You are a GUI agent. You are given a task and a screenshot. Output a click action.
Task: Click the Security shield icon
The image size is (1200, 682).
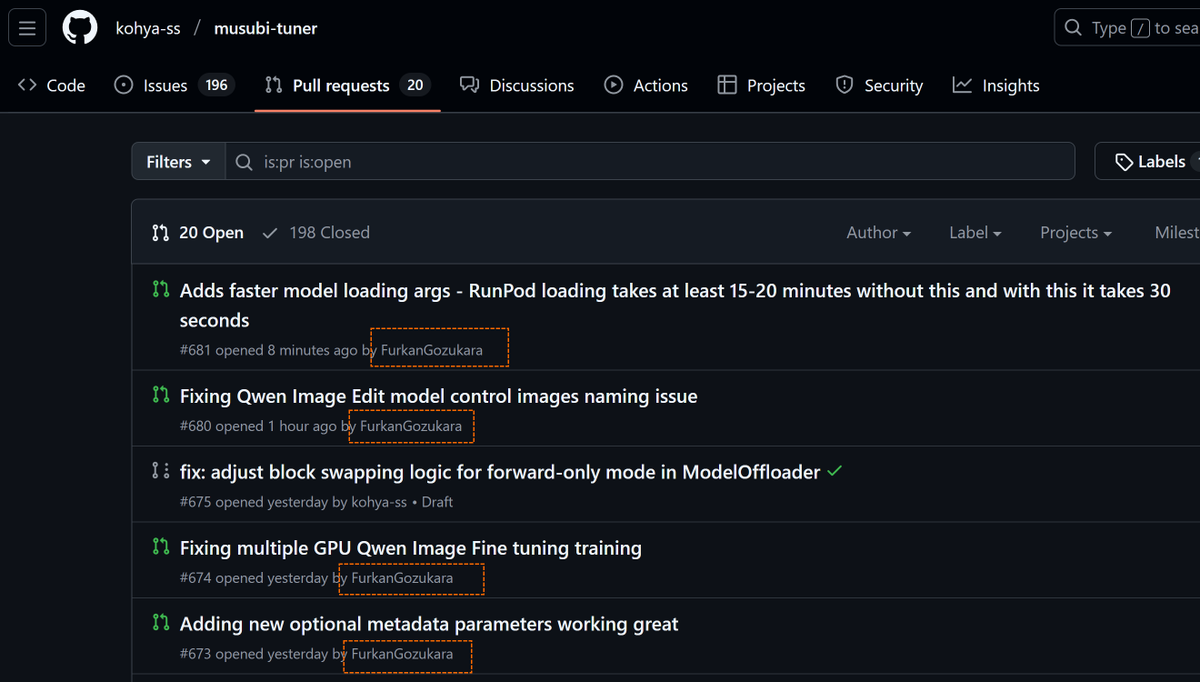[x=844, y=85]
